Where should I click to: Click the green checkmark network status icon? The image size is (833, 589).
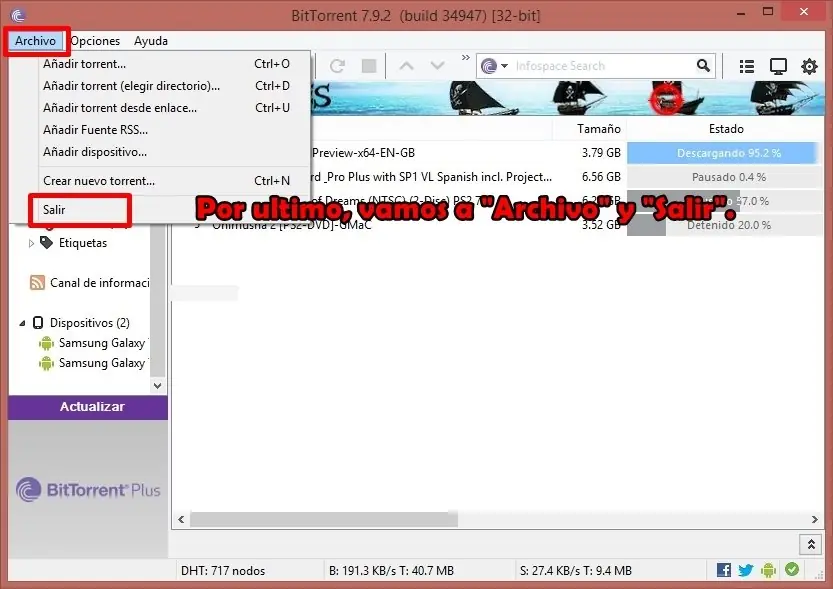click(792, 569)
